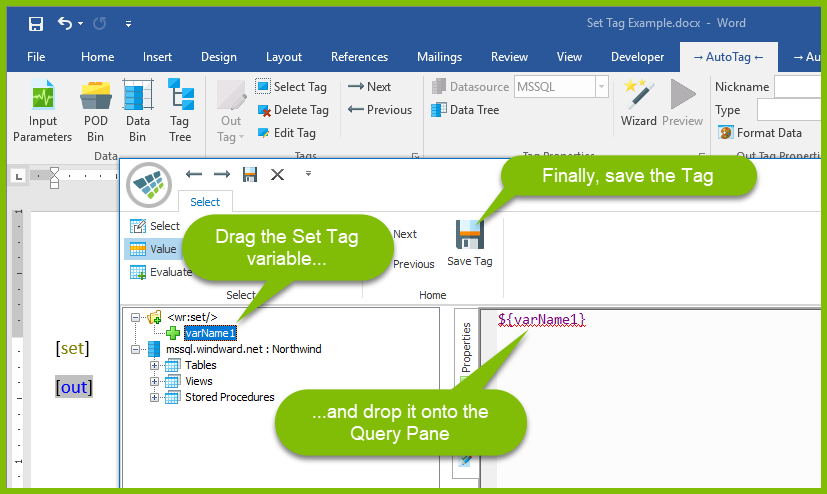The width and height of the screenshot is (827, 494).
Task: Click the Select button in tag editor
Action: [155, 226]
